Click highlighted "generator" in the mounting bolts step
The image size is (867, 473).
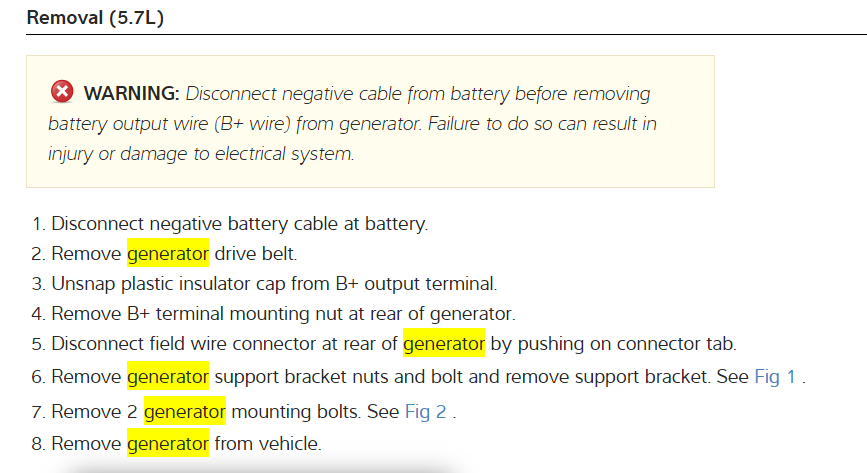tap(185, 411)
